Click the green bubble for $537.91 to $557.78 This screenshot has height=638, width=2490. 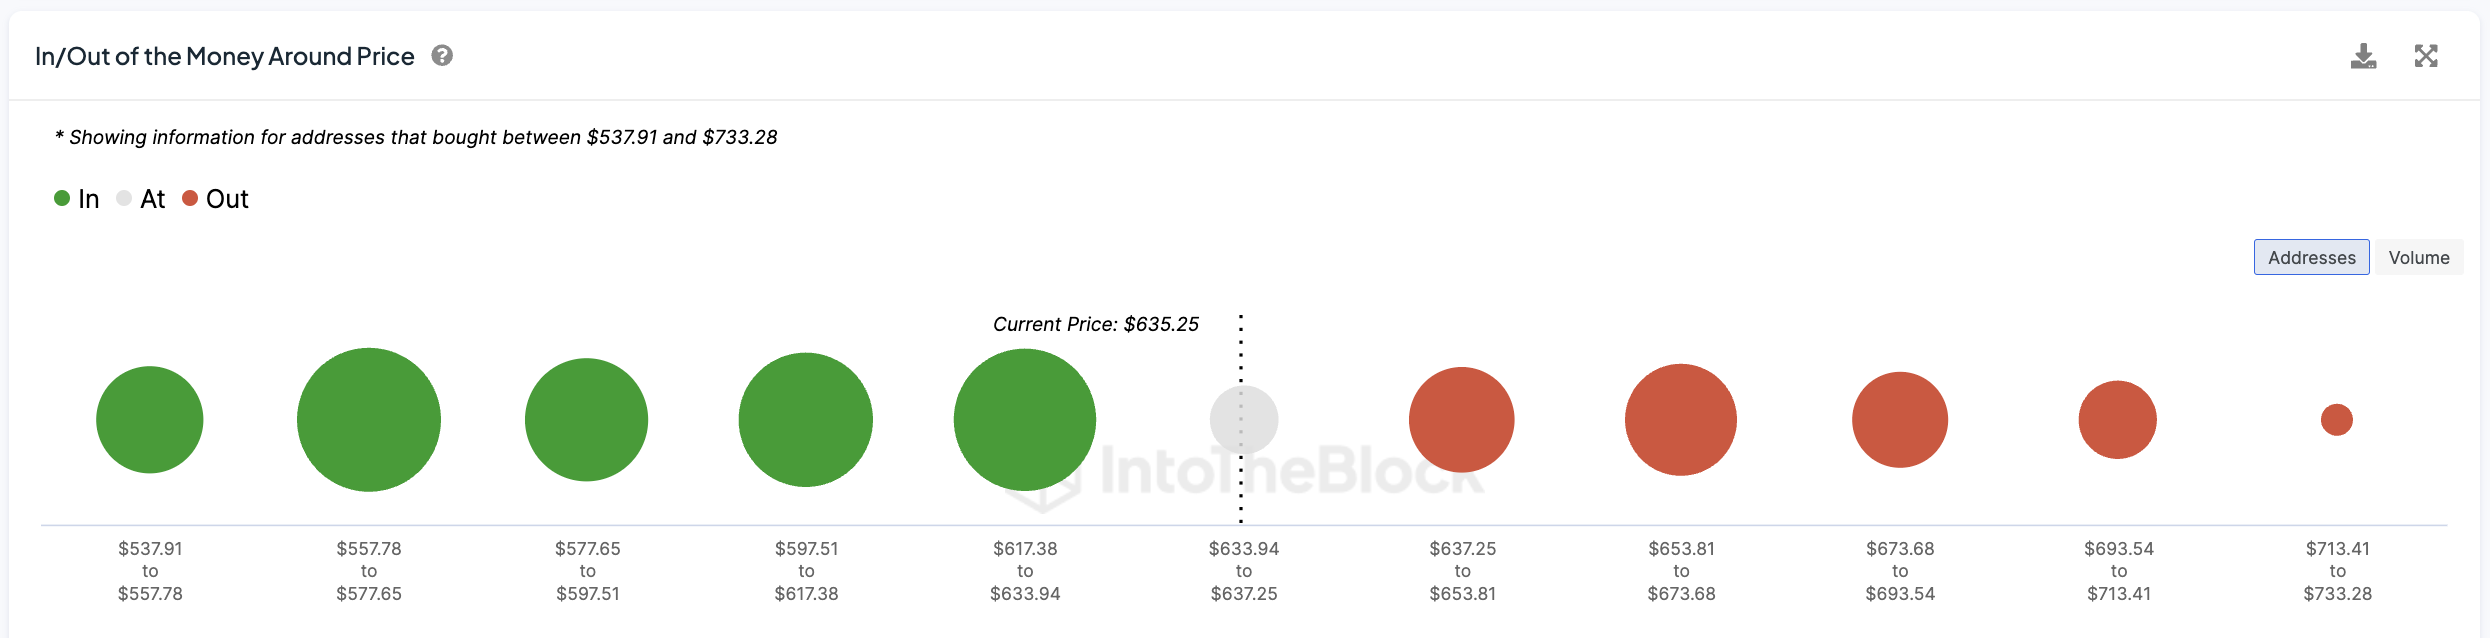pos(150,420)
